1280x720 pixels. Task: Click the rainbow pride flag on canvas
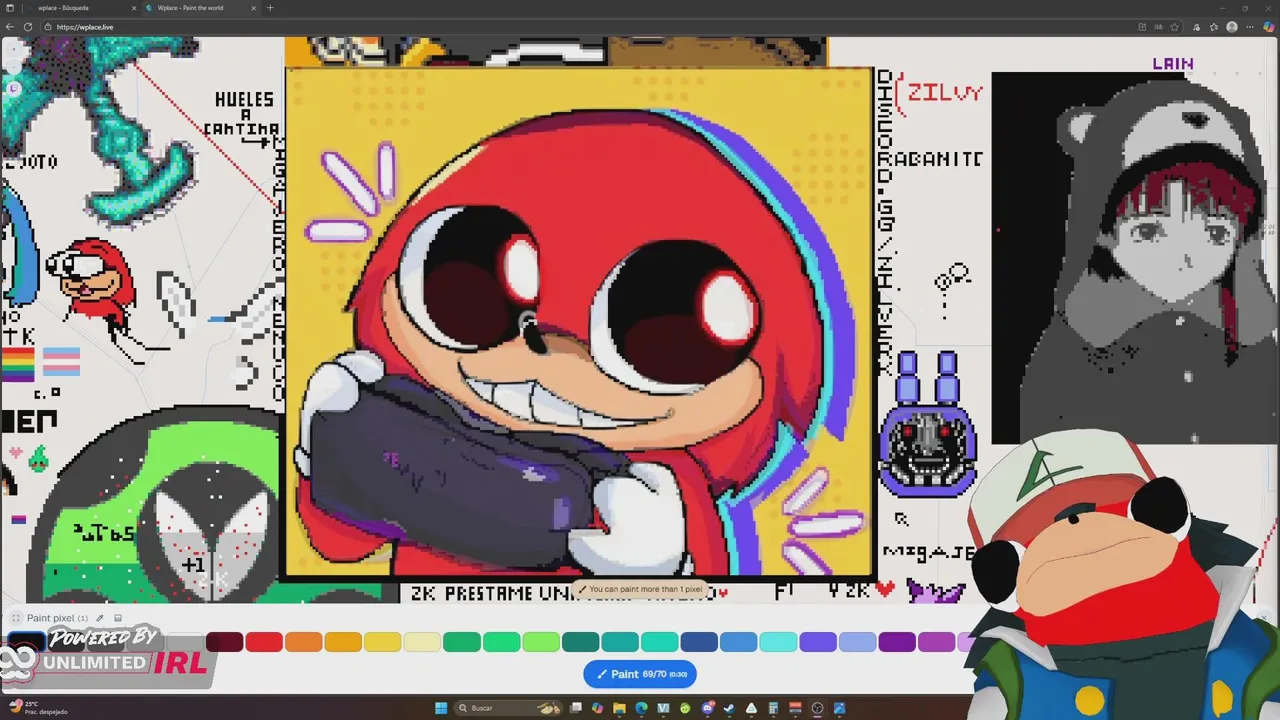click(17, 365)
